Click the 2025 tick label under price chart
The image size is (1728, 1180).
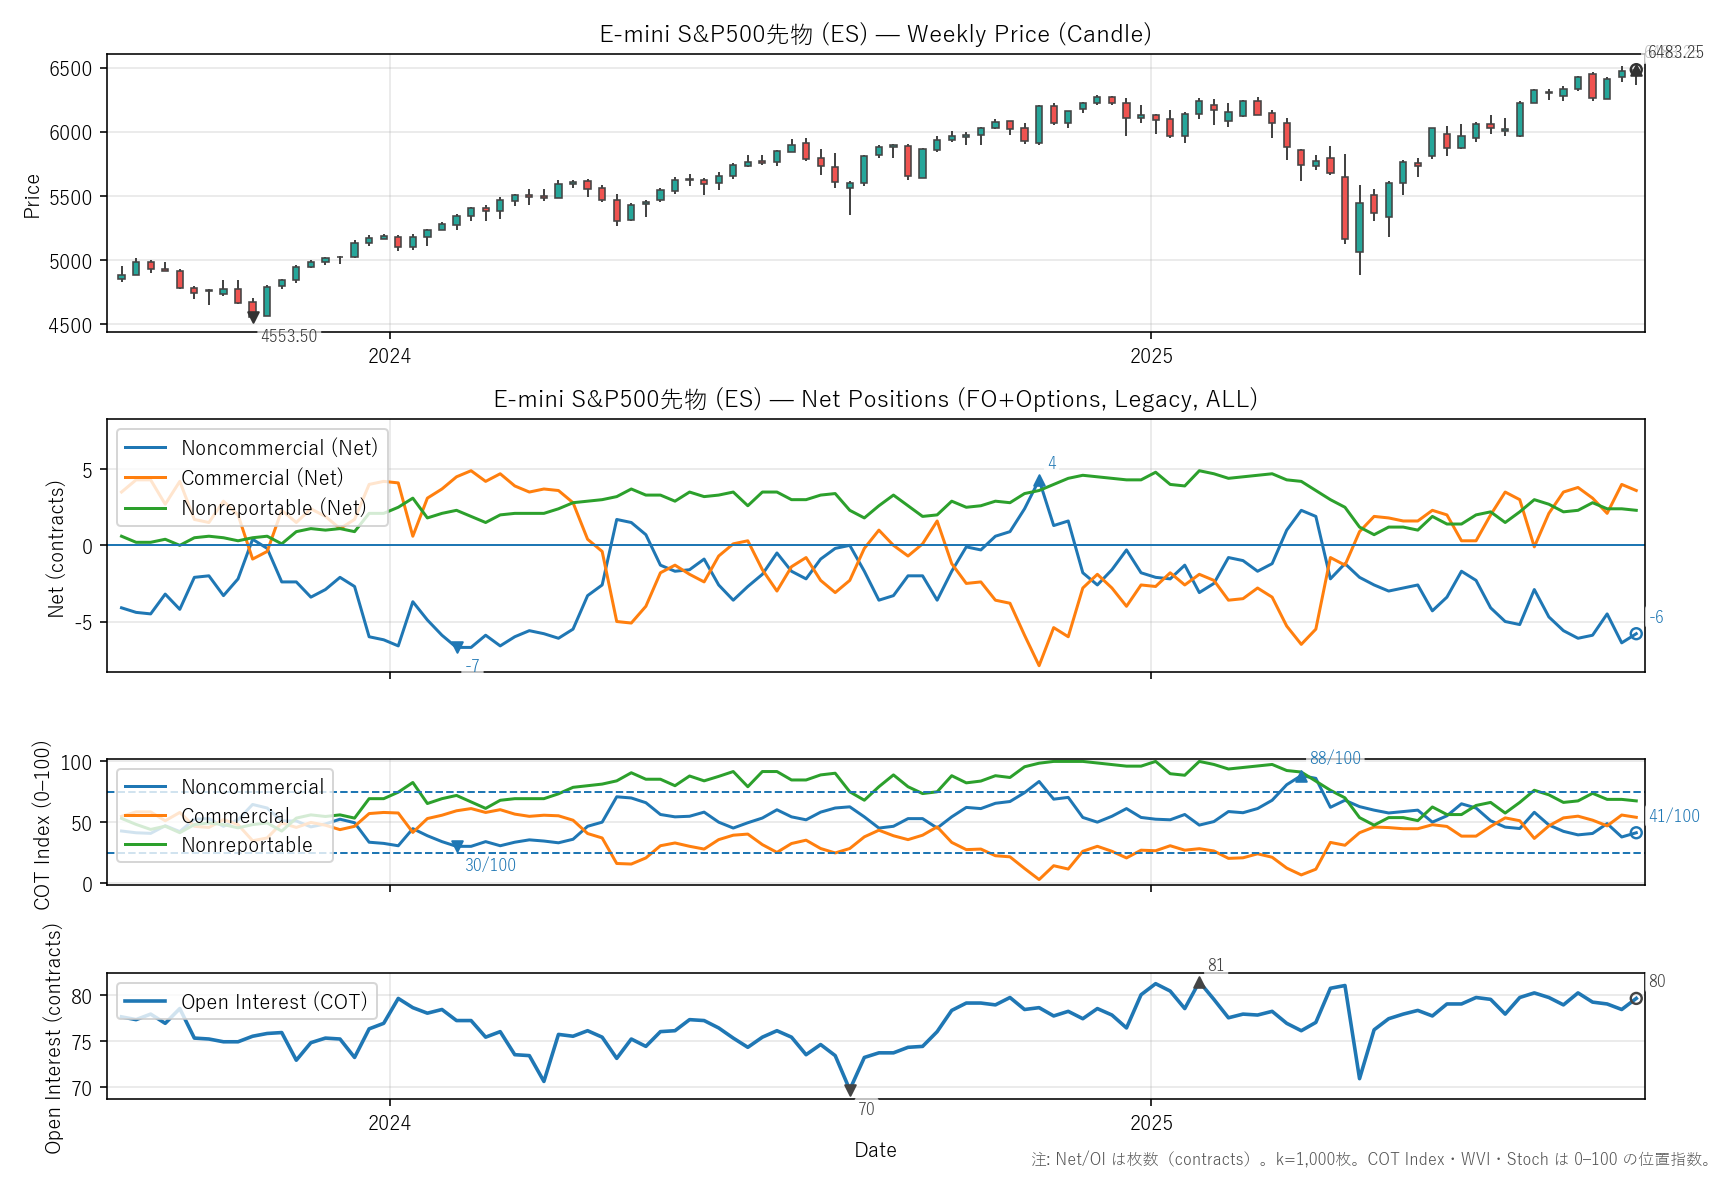coord(1151,356)
